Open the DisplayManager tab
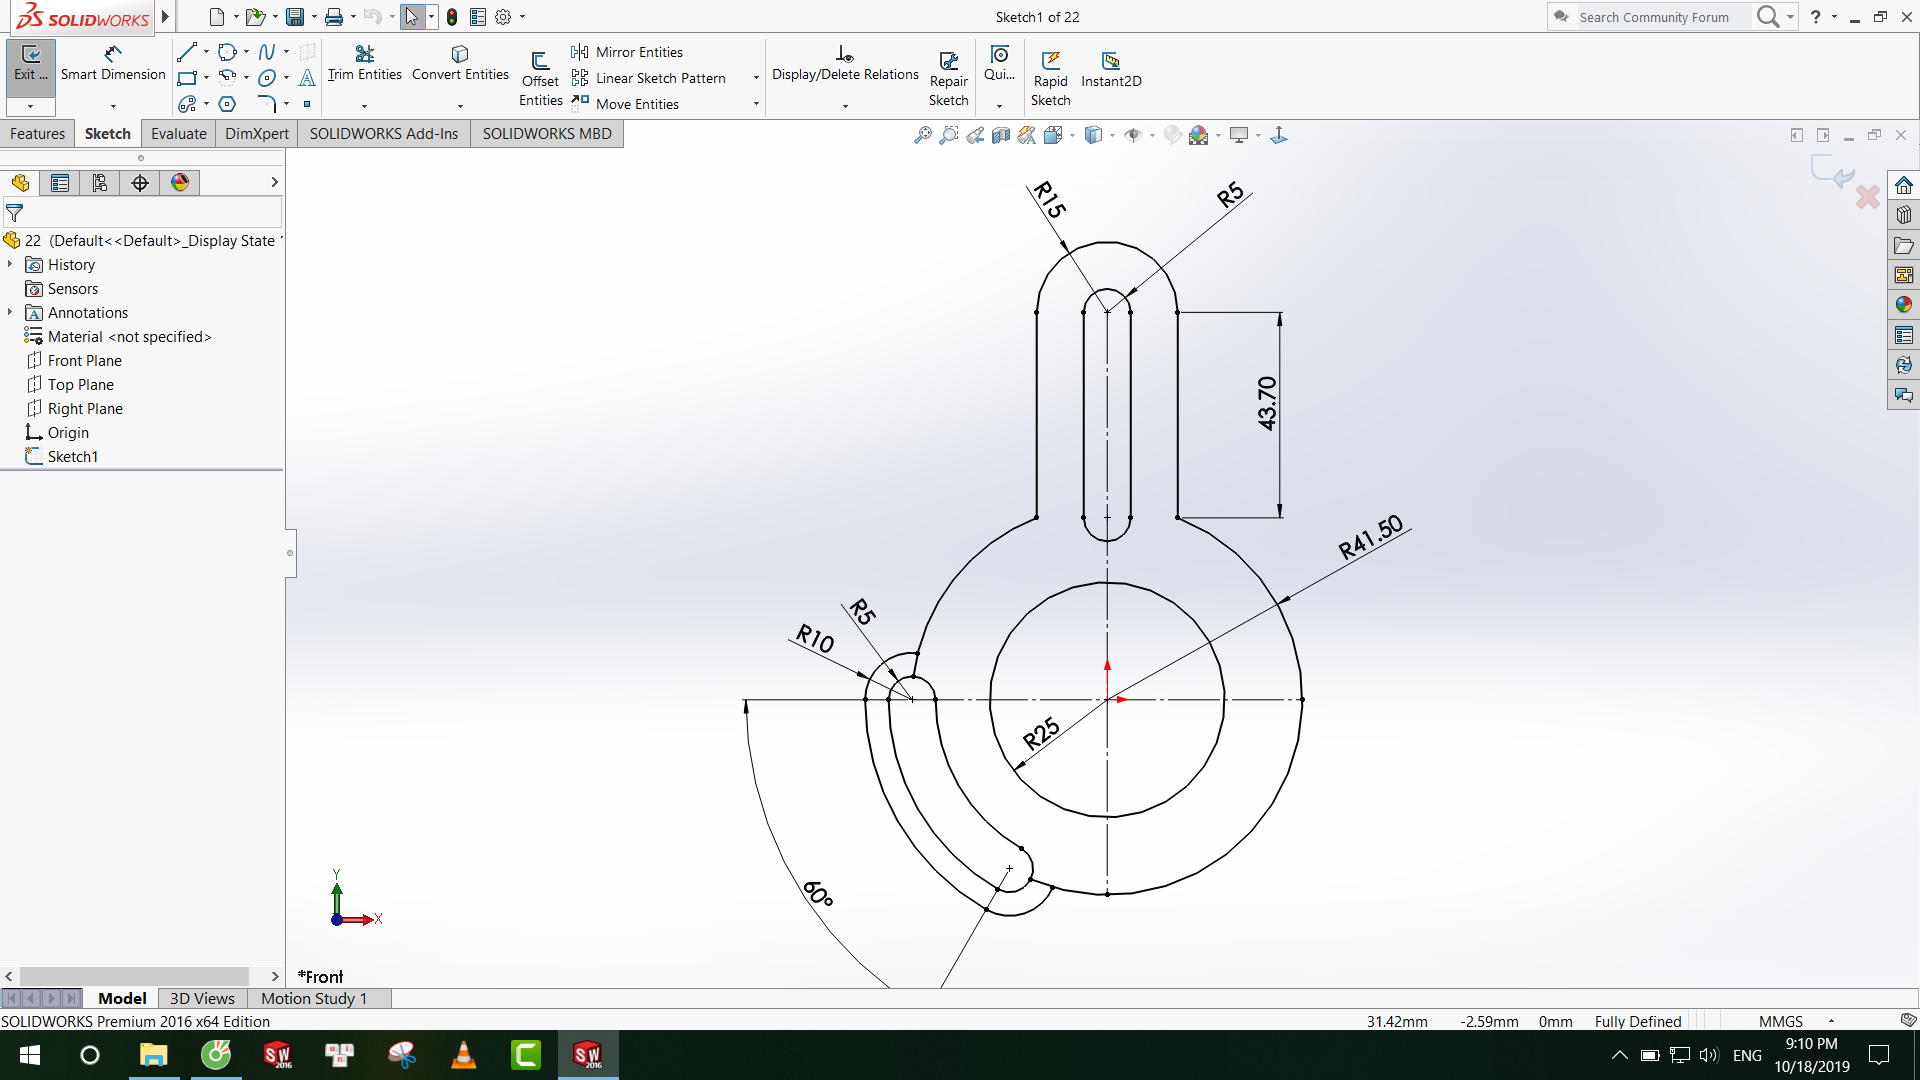The image size is (1920, 1080). tap(180, 182)
